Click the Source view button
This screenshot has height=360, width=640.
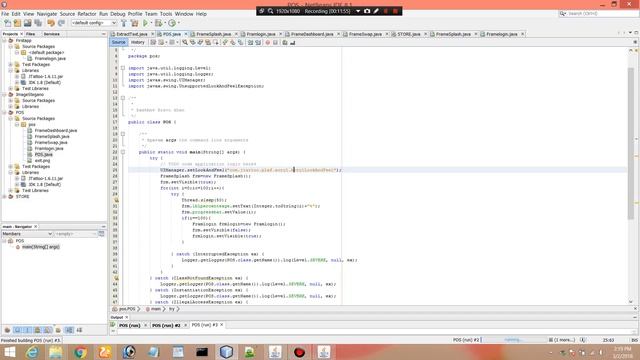(118, 42)
